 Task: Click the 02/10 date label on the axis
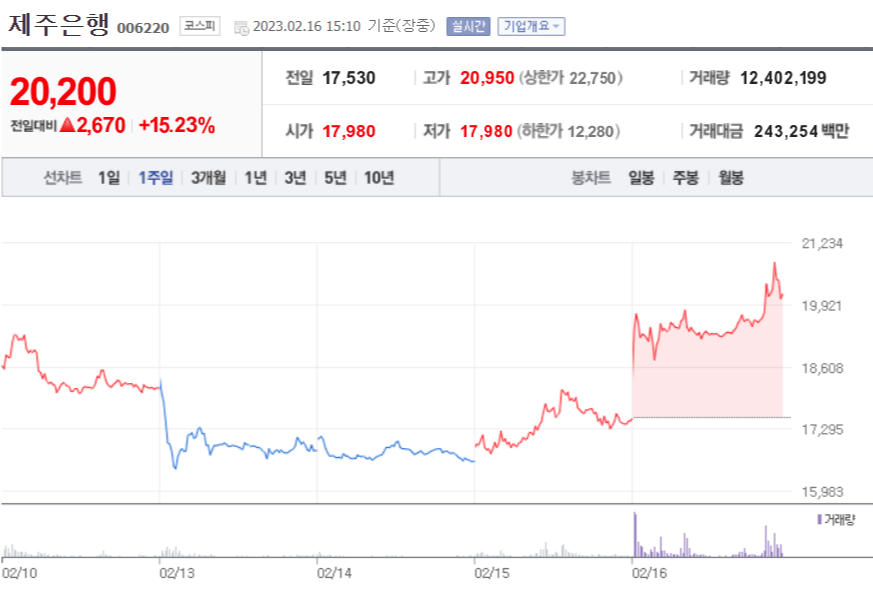click(19, 573)
